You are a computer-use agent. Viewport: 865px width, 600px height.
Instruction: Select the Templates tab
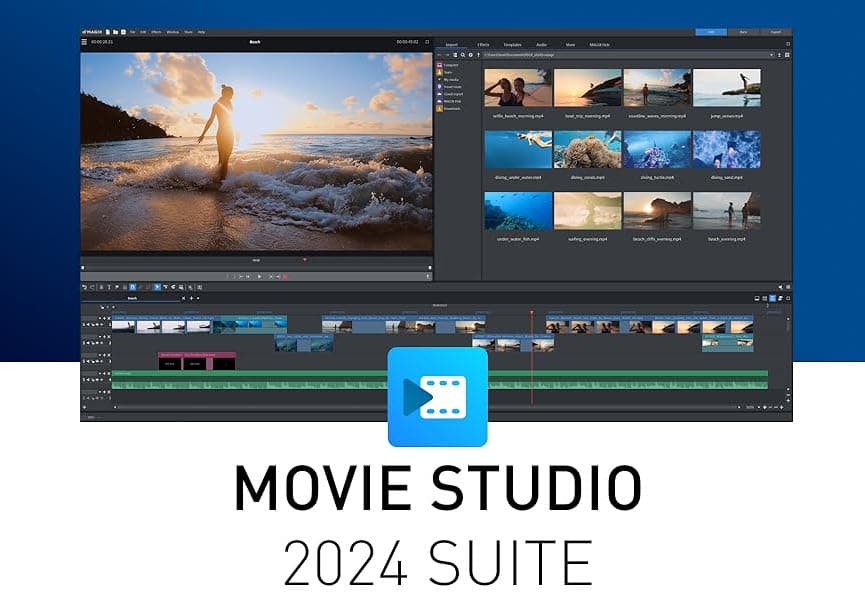point(512,45)
